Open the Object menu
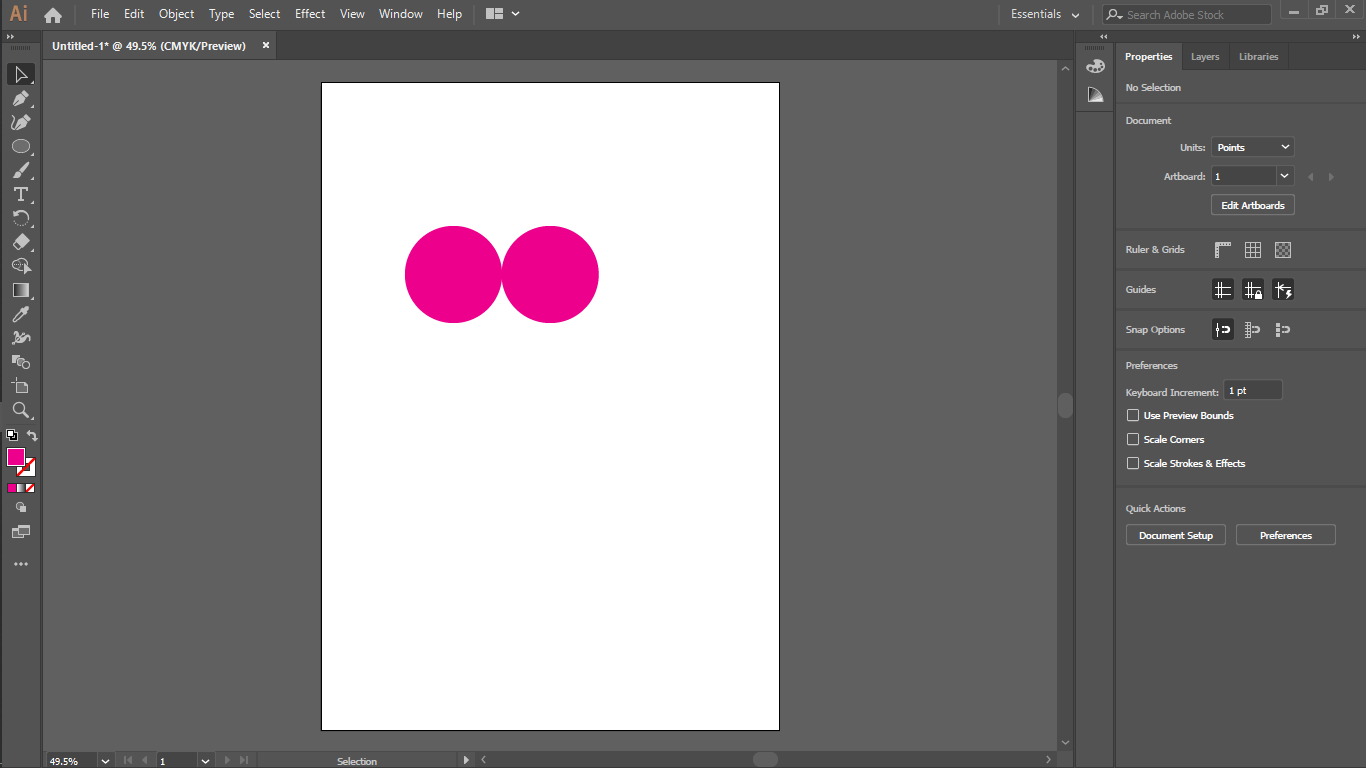Screen dimensions: 1366x768 176,14
